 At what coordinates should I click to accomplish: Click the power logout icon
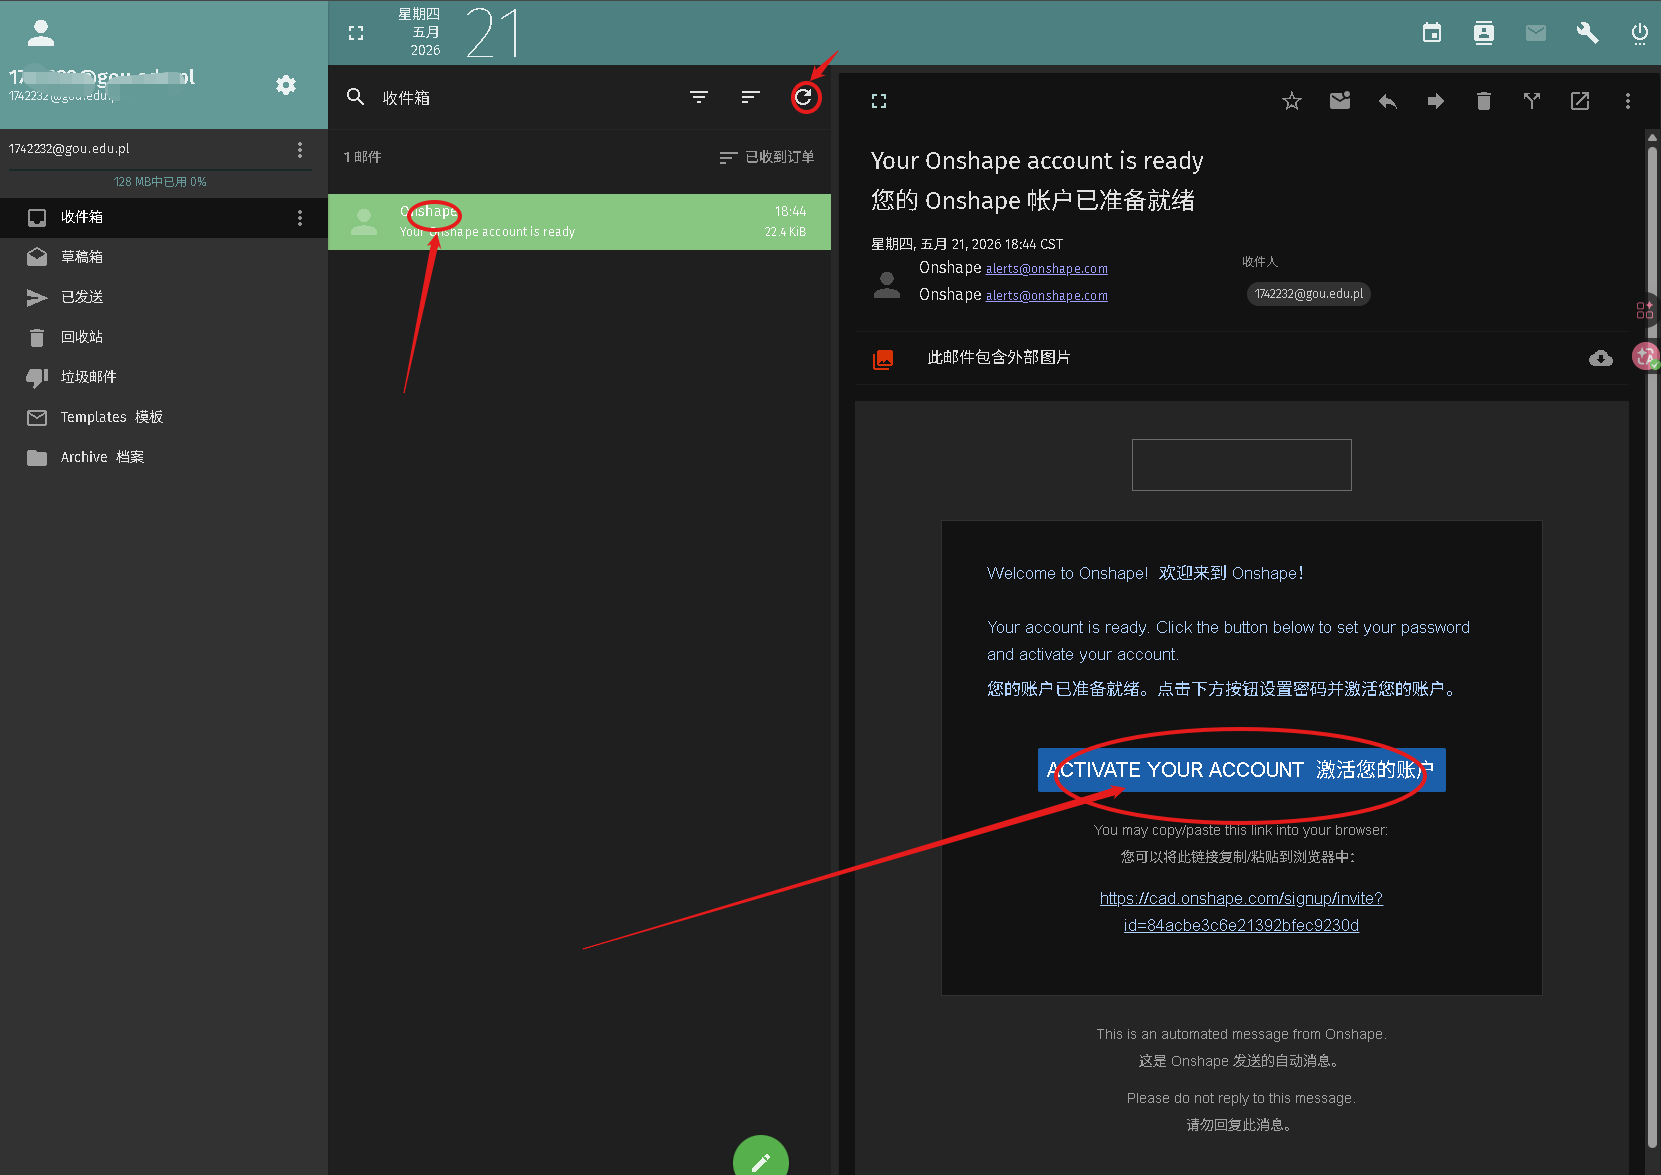click(x=1640, y=33)
